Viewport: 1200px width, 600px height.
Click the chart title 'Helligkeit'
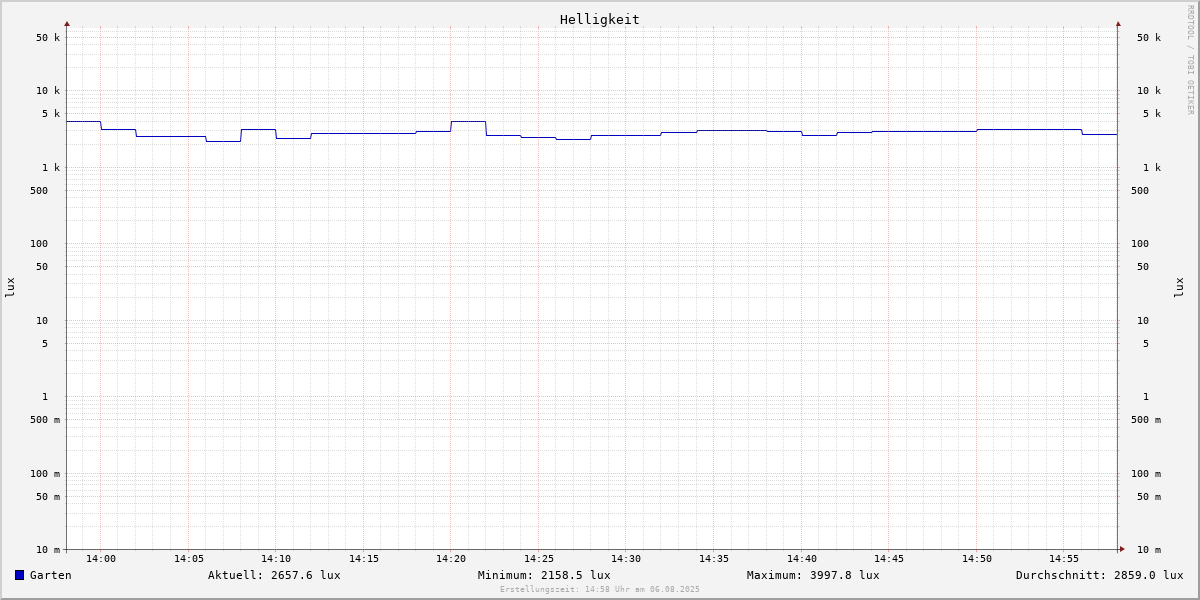(x=600, y=19)
